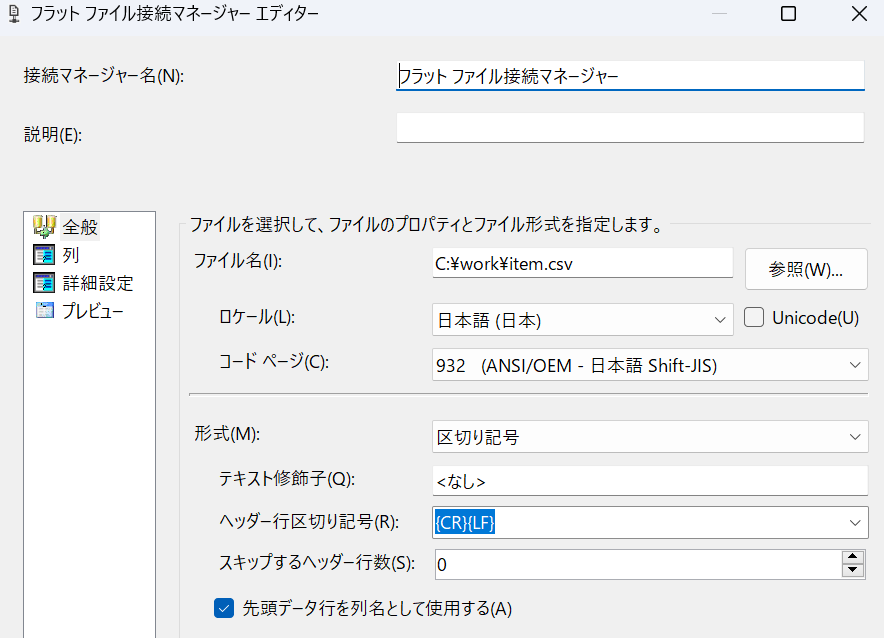Maximize the editor window

[788, 14]
